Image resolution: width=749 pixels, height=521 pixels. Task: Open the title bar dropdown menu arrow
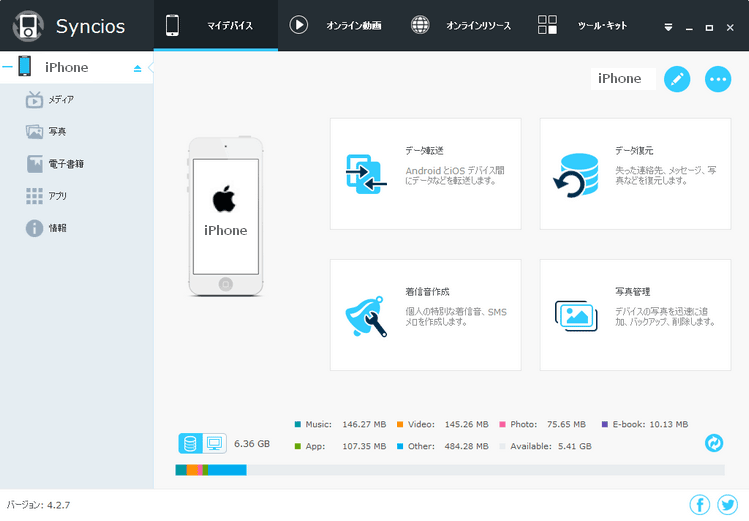668,27
